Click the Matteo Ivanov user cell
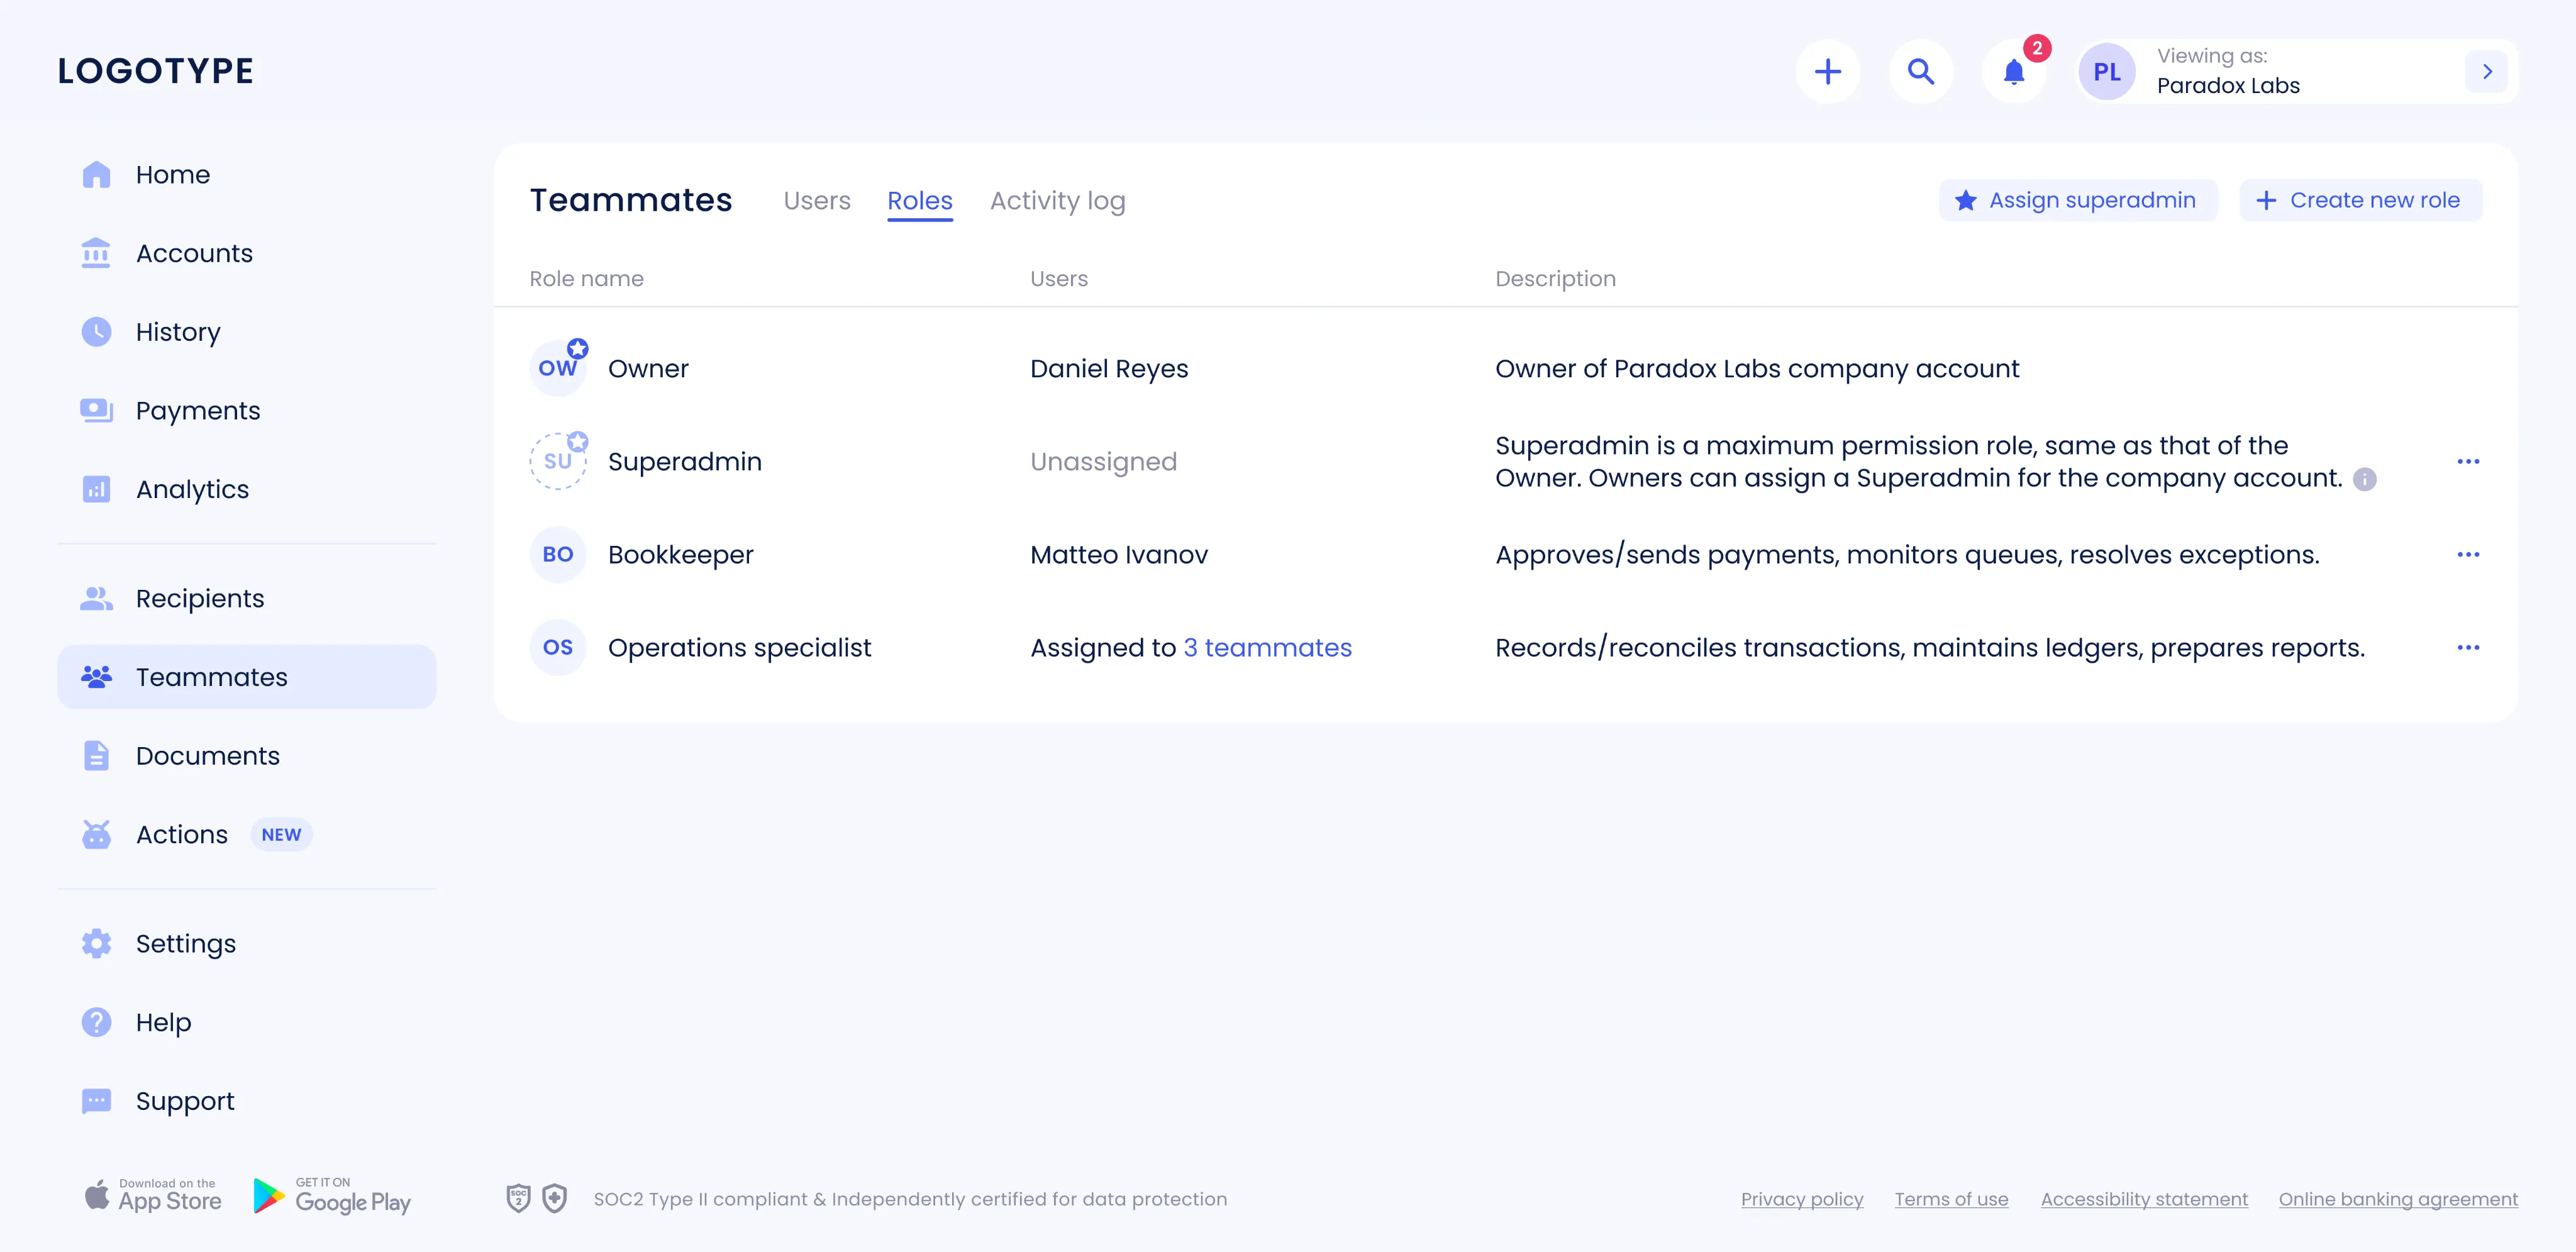The width and height of the screenshot is (2576, 1252). coord(1119,555)
